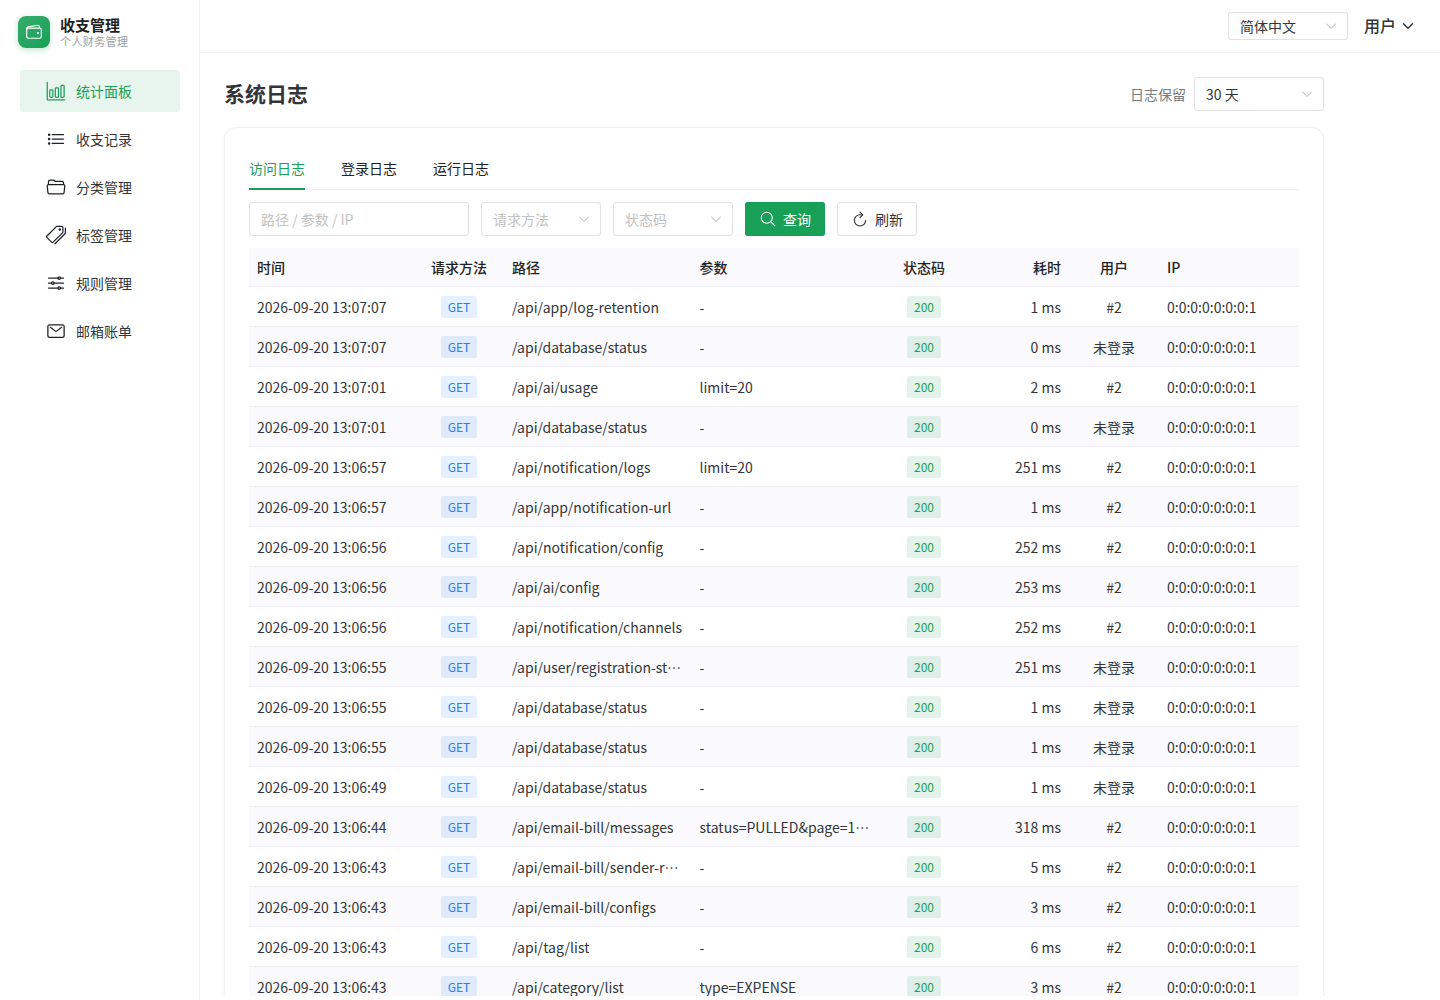Click the green wallet app logo
Viewport: 1440px width, 1000px height.
click(34, 32)
